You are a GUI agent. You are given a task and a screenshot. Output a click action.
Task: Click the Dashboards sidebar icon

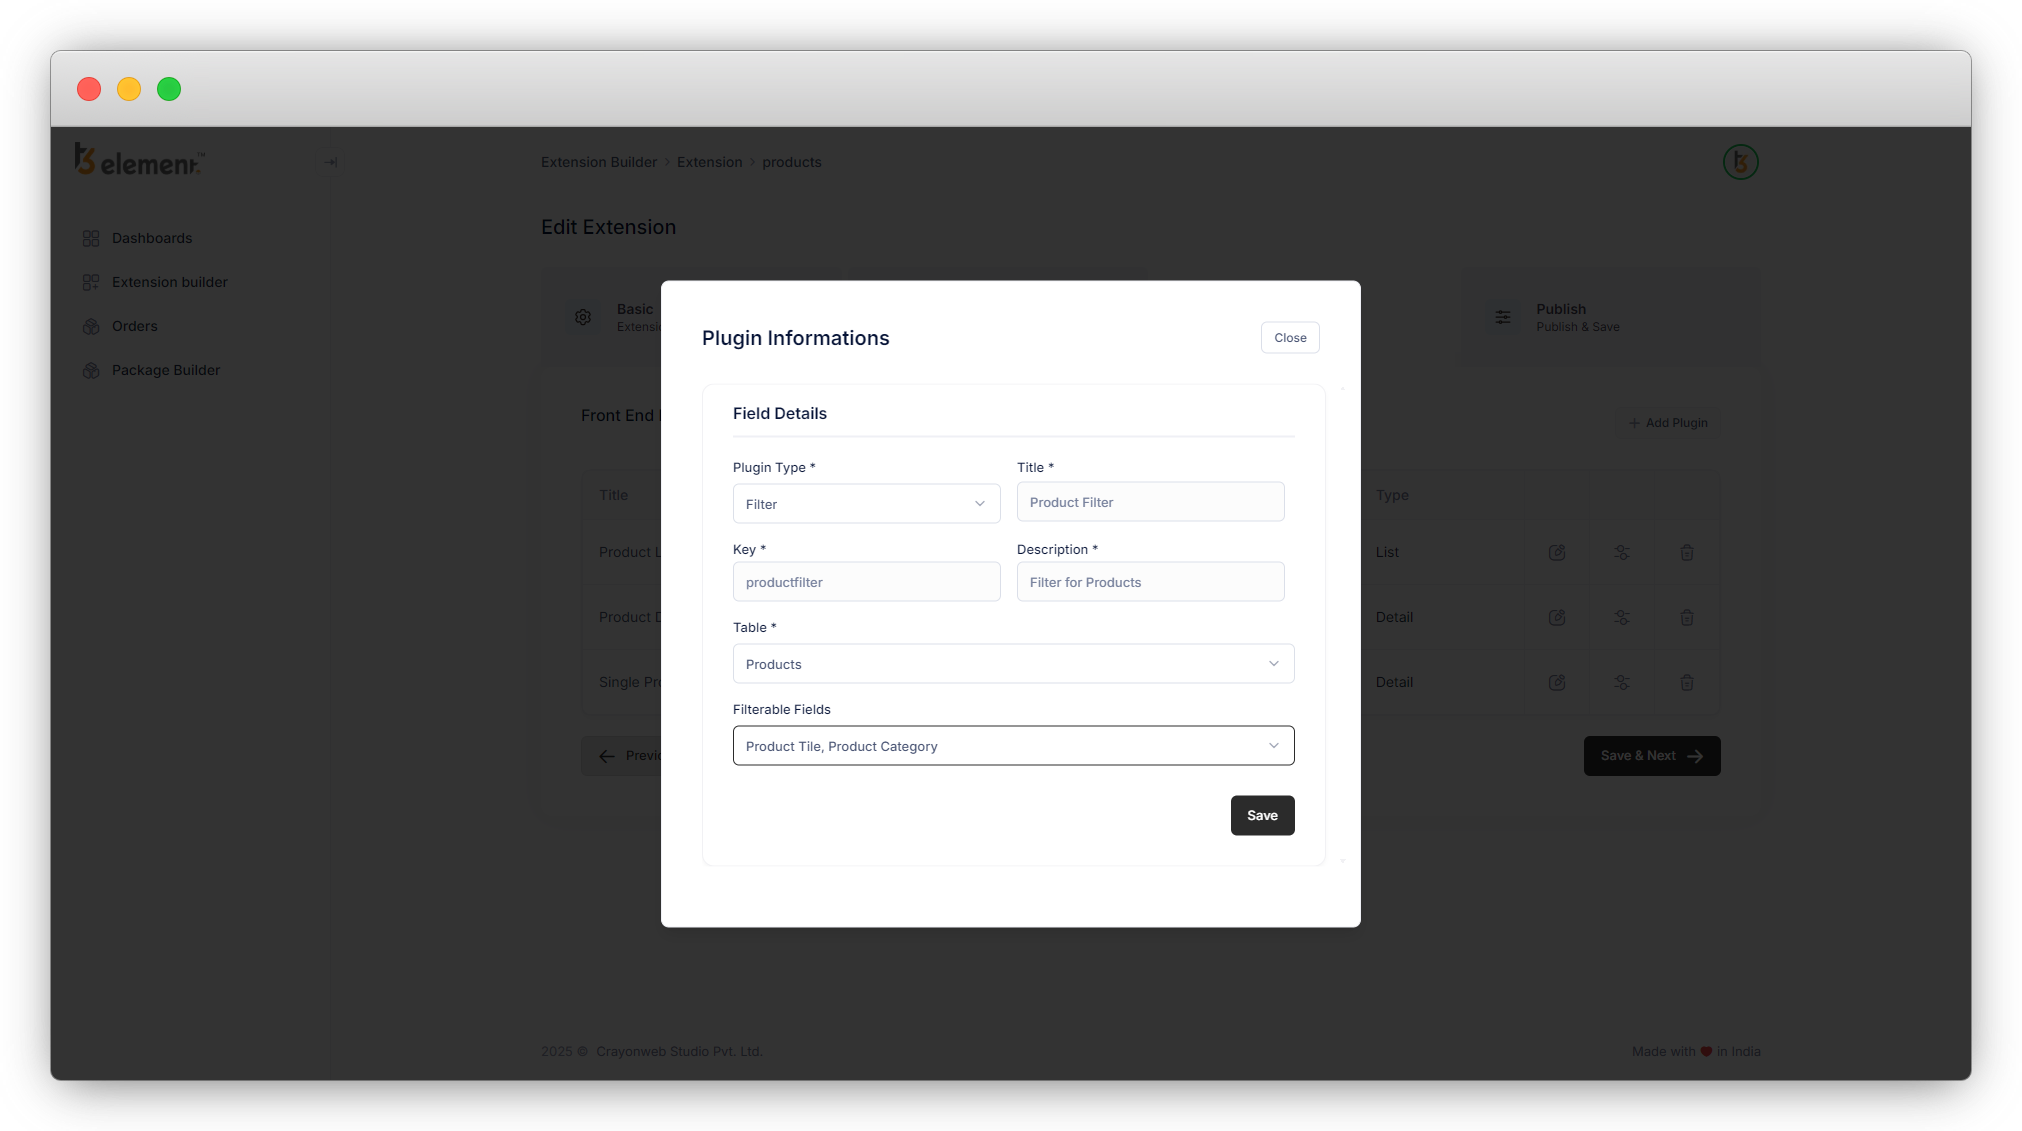[91, 238]
